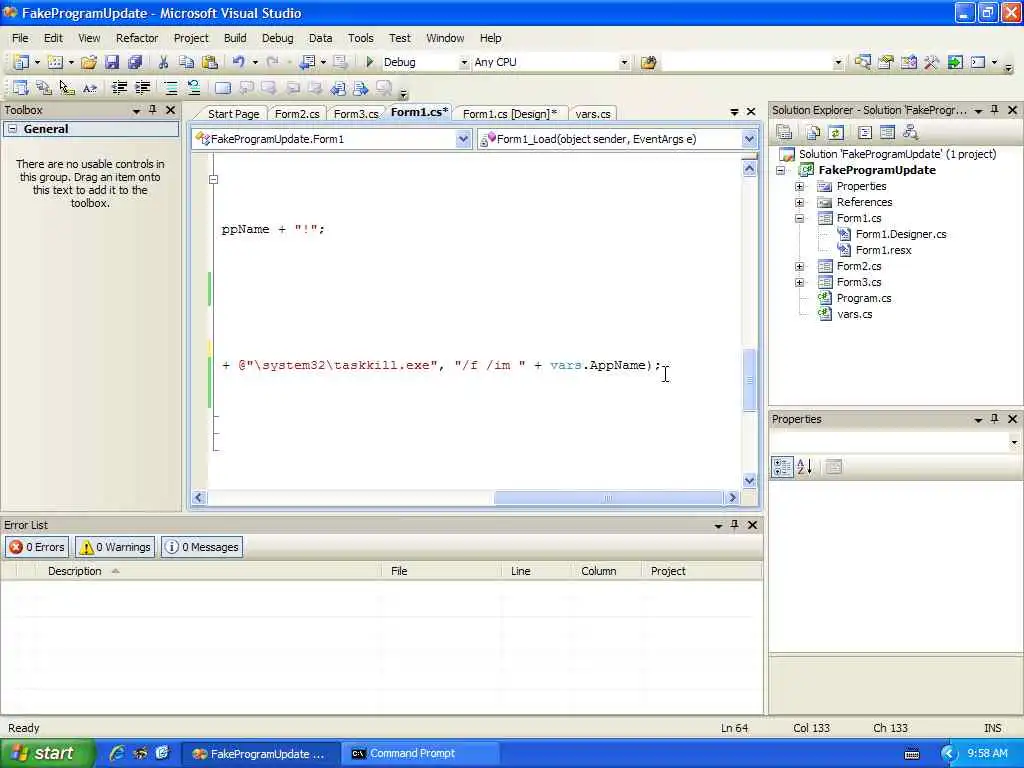Toggle the 0 Messages filter
The image size is (1024, 768).
click(x=202, y=547)
